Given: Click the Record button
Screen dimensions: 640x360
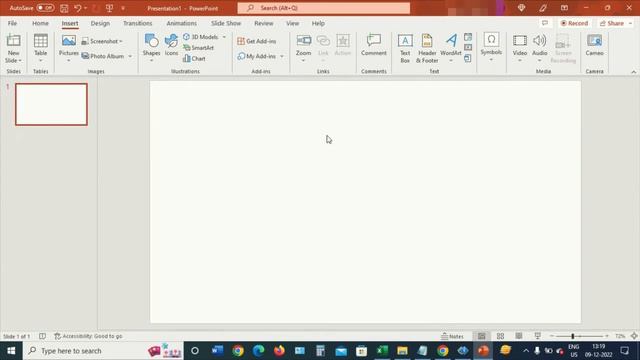Looking at the screenshot, I should (x=574, y=23).
